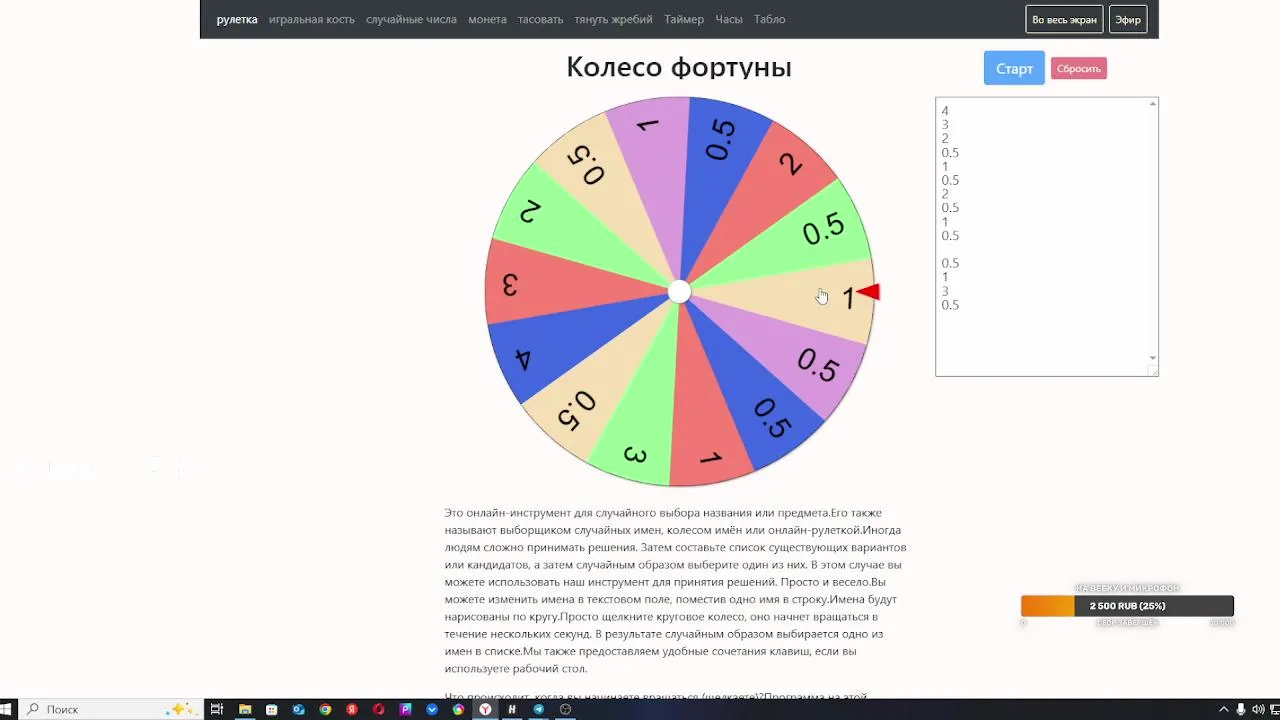This screenshot has height=720, width=1280.
Task: Show hidden system tray icons
Action: tap(1223, 709)
